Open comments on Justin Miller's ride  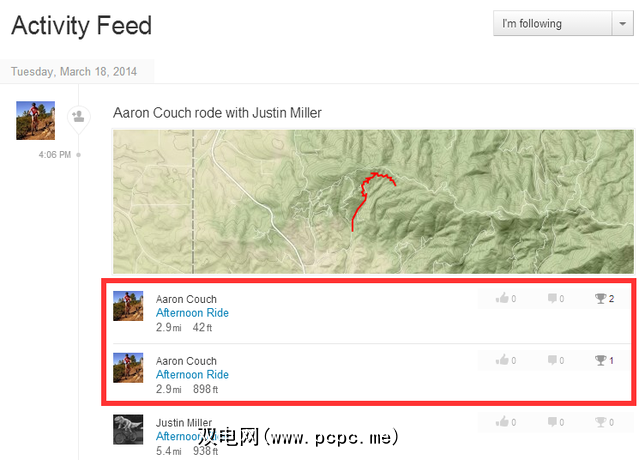[x=555, y=423]
